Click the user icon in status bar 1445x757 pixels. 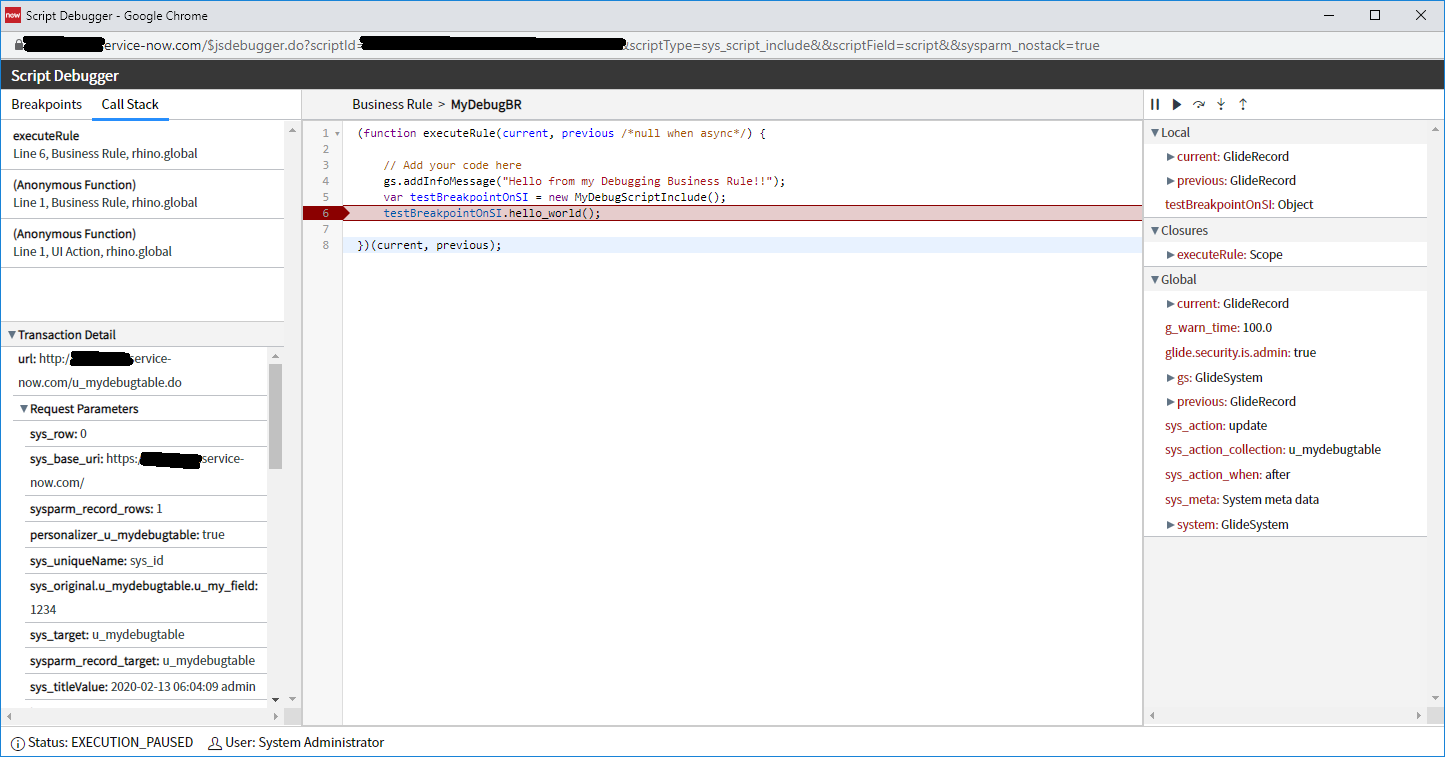(x=214, y=743)
